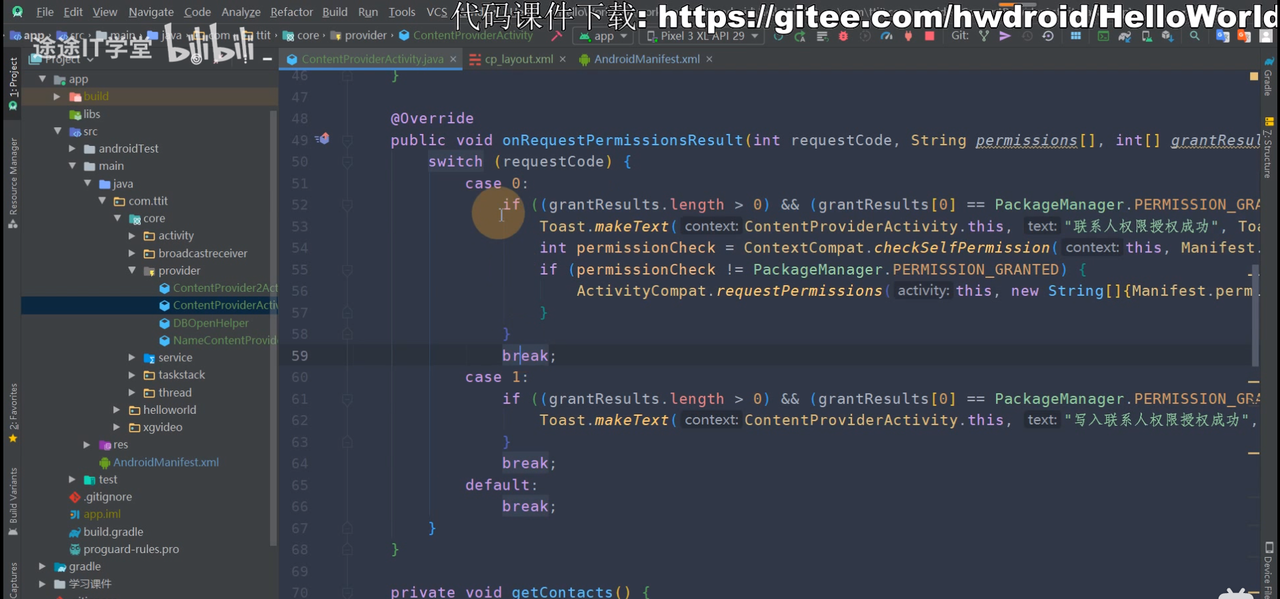Viewport: 1280px width, 599px height.
Task: Open Pixel 3 XL API 29 device dropdown
Action: coord(700,36)
